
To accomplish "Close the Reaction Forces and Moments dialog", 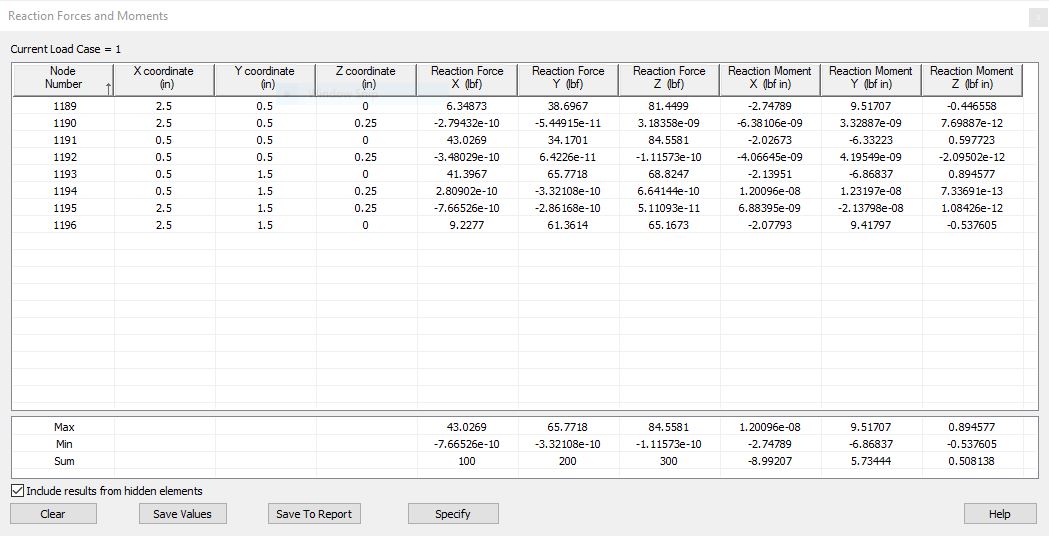I will (x=1035, y=17).
